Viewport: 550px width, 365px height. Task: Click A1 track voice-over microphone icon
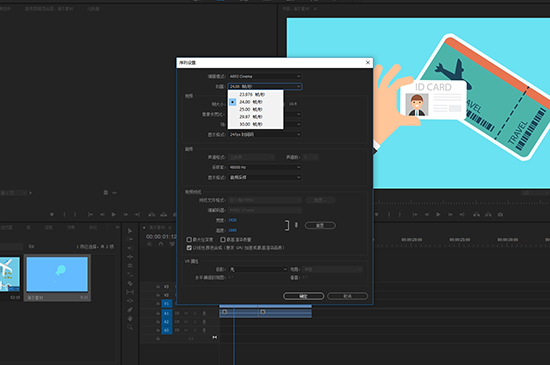point(204,313)
